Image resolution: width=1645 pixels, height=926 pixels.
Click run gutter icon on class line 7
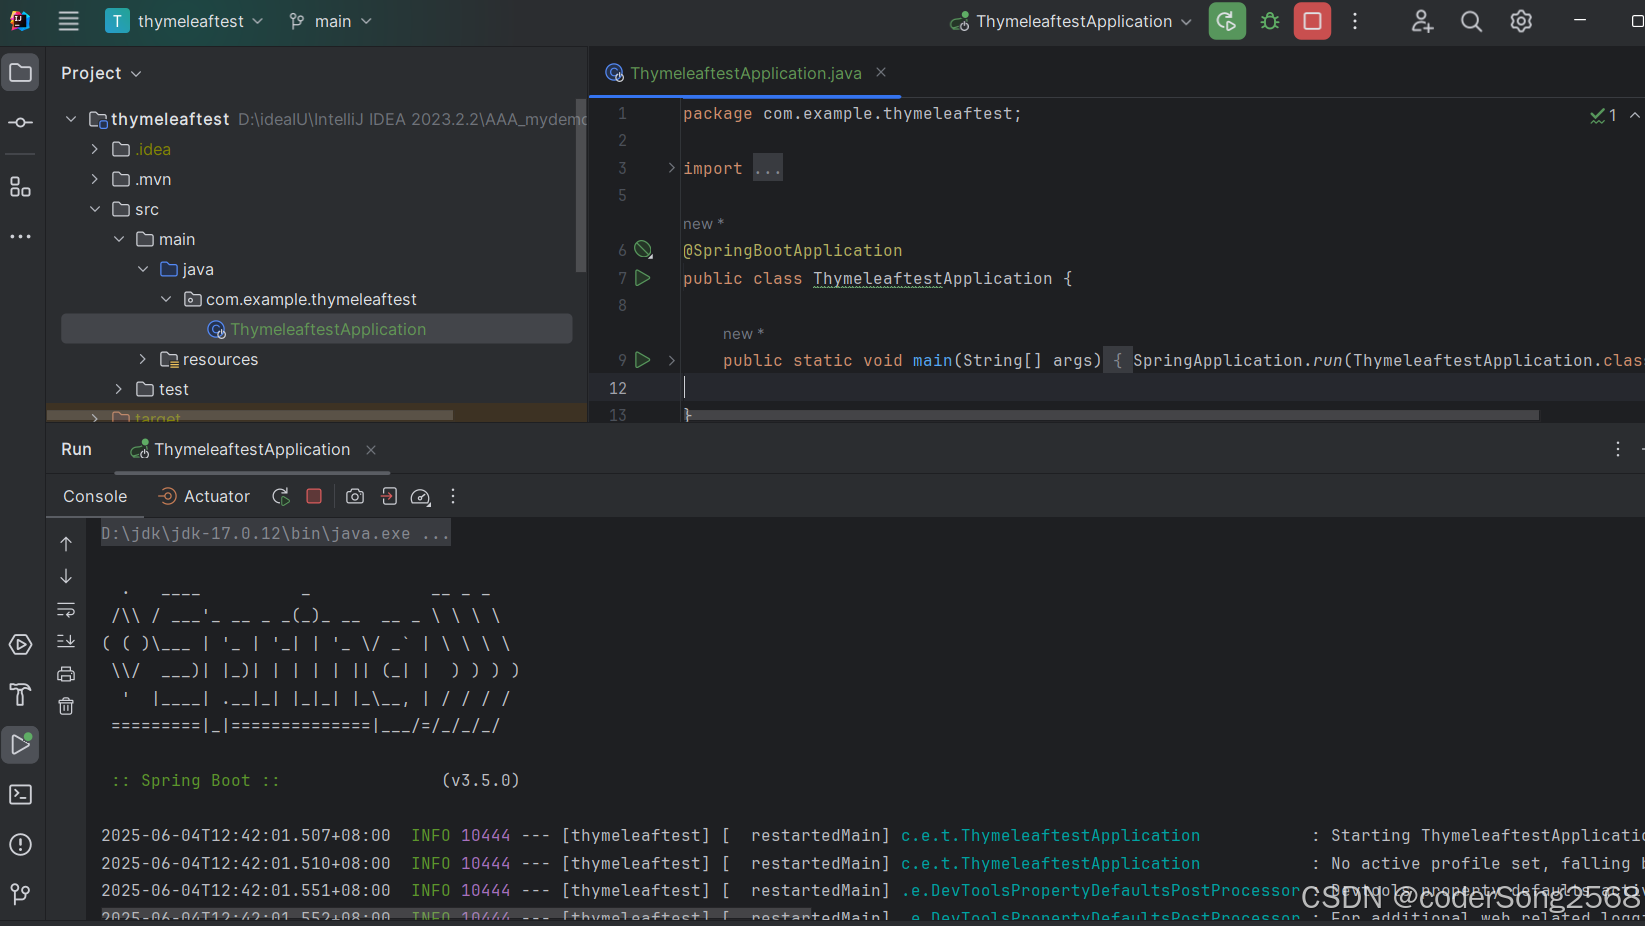click(x=643, y=278)
